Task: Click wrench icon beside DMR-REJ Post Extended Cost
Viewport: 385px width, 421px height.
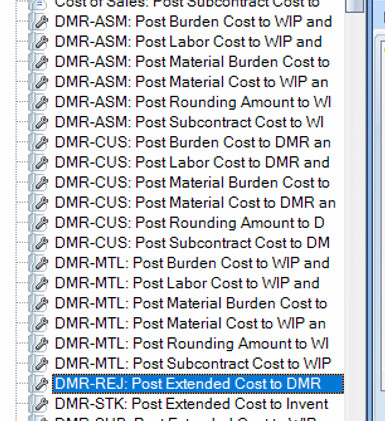Action: (x=39, y=384)
